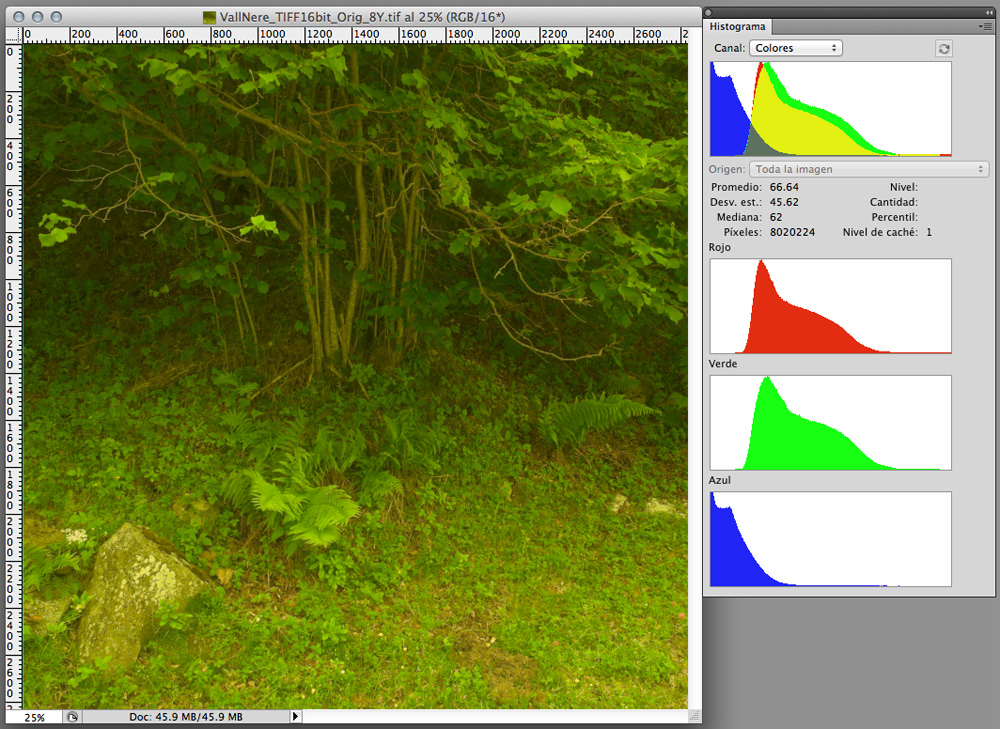Select the Histograma tab
Viewport: 1000px width, 729px height.
click(739, 27)
